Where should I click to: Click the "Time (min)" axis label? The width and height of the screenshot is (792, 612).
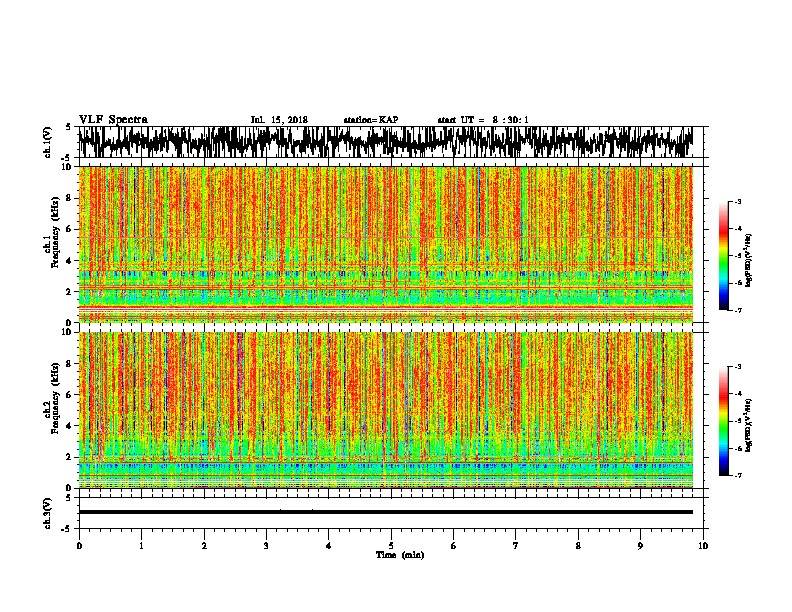tap(400, 555)
